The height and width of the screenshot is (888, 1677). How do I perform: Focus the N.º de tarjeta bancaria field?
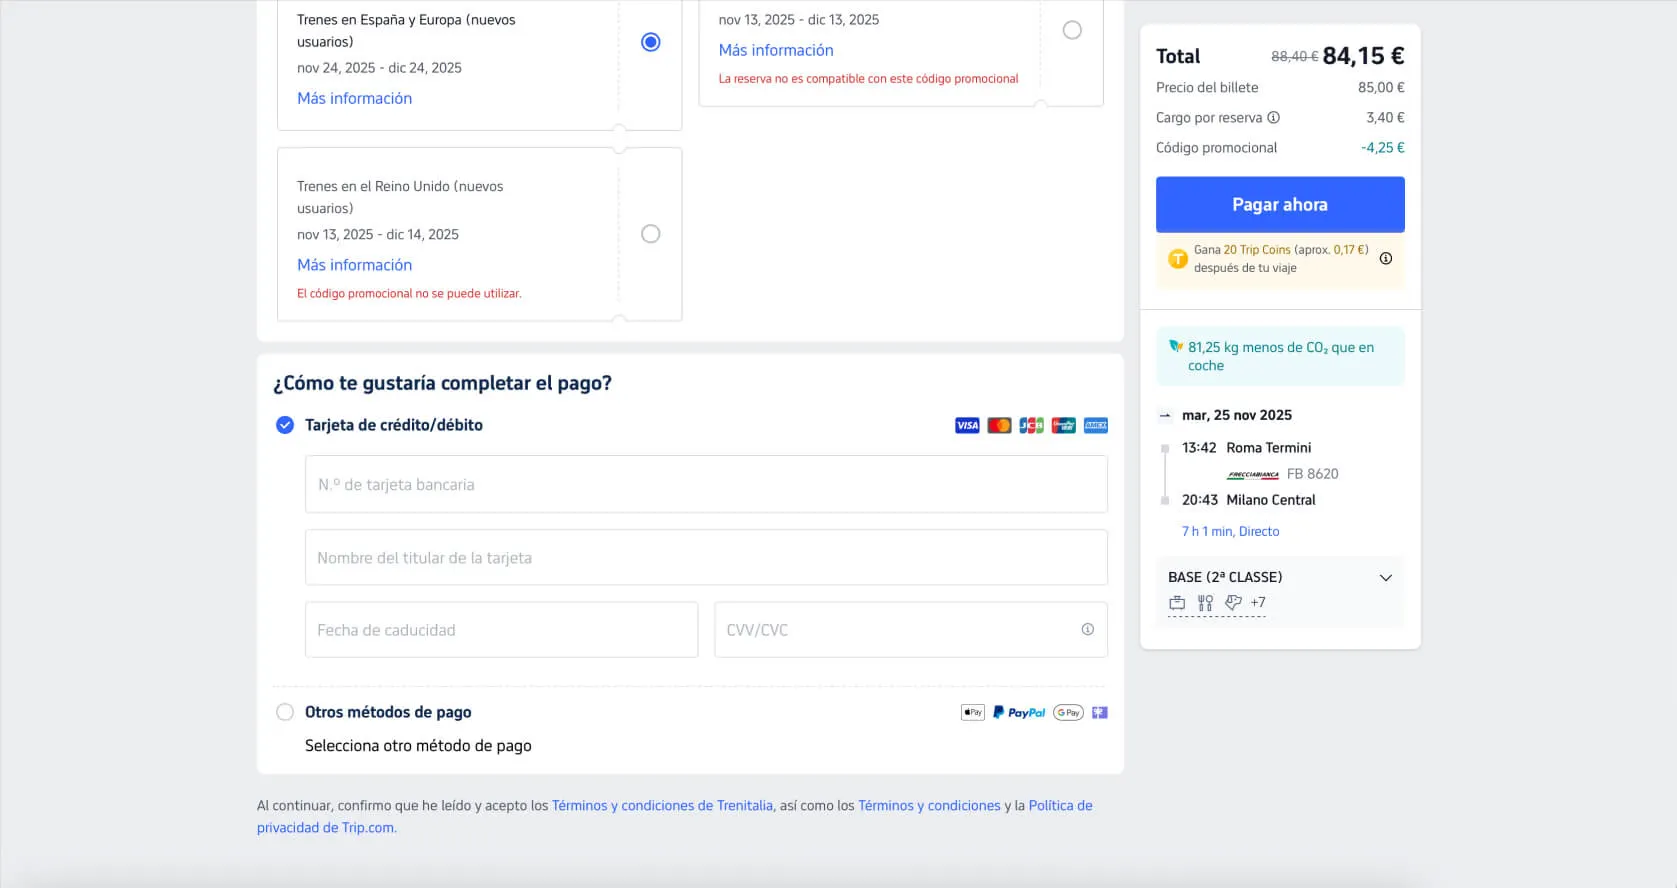pos(706,484)
